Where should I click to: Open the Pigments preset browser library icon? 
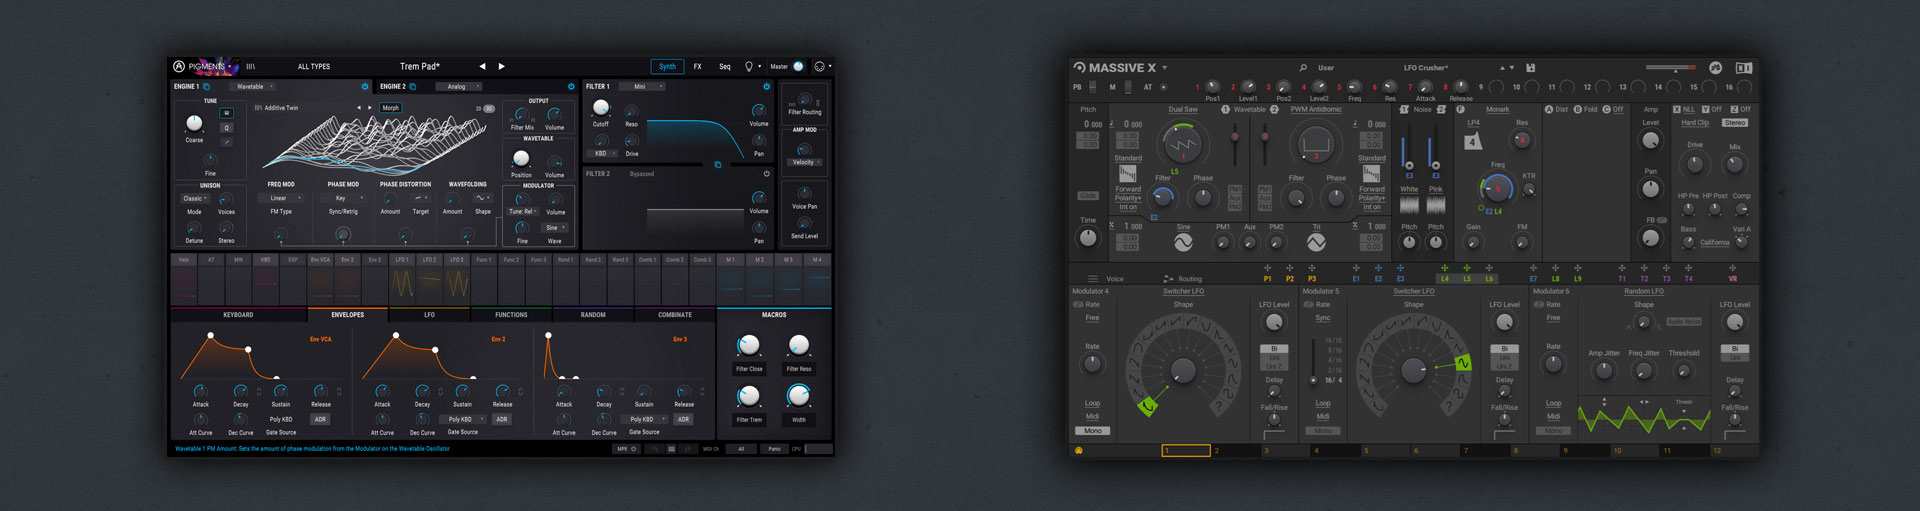(x=251, y=66)
